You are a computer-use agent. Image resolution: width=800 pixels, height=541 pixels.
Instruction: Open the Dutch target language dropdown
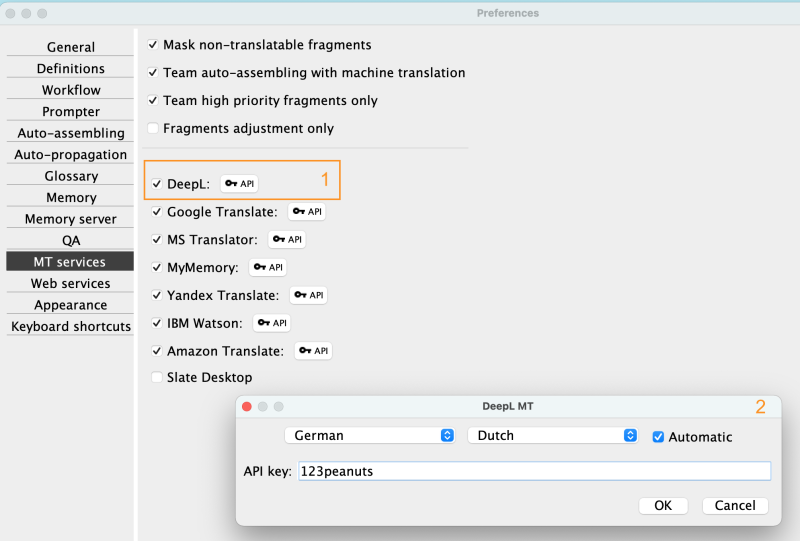pos(553,435)
